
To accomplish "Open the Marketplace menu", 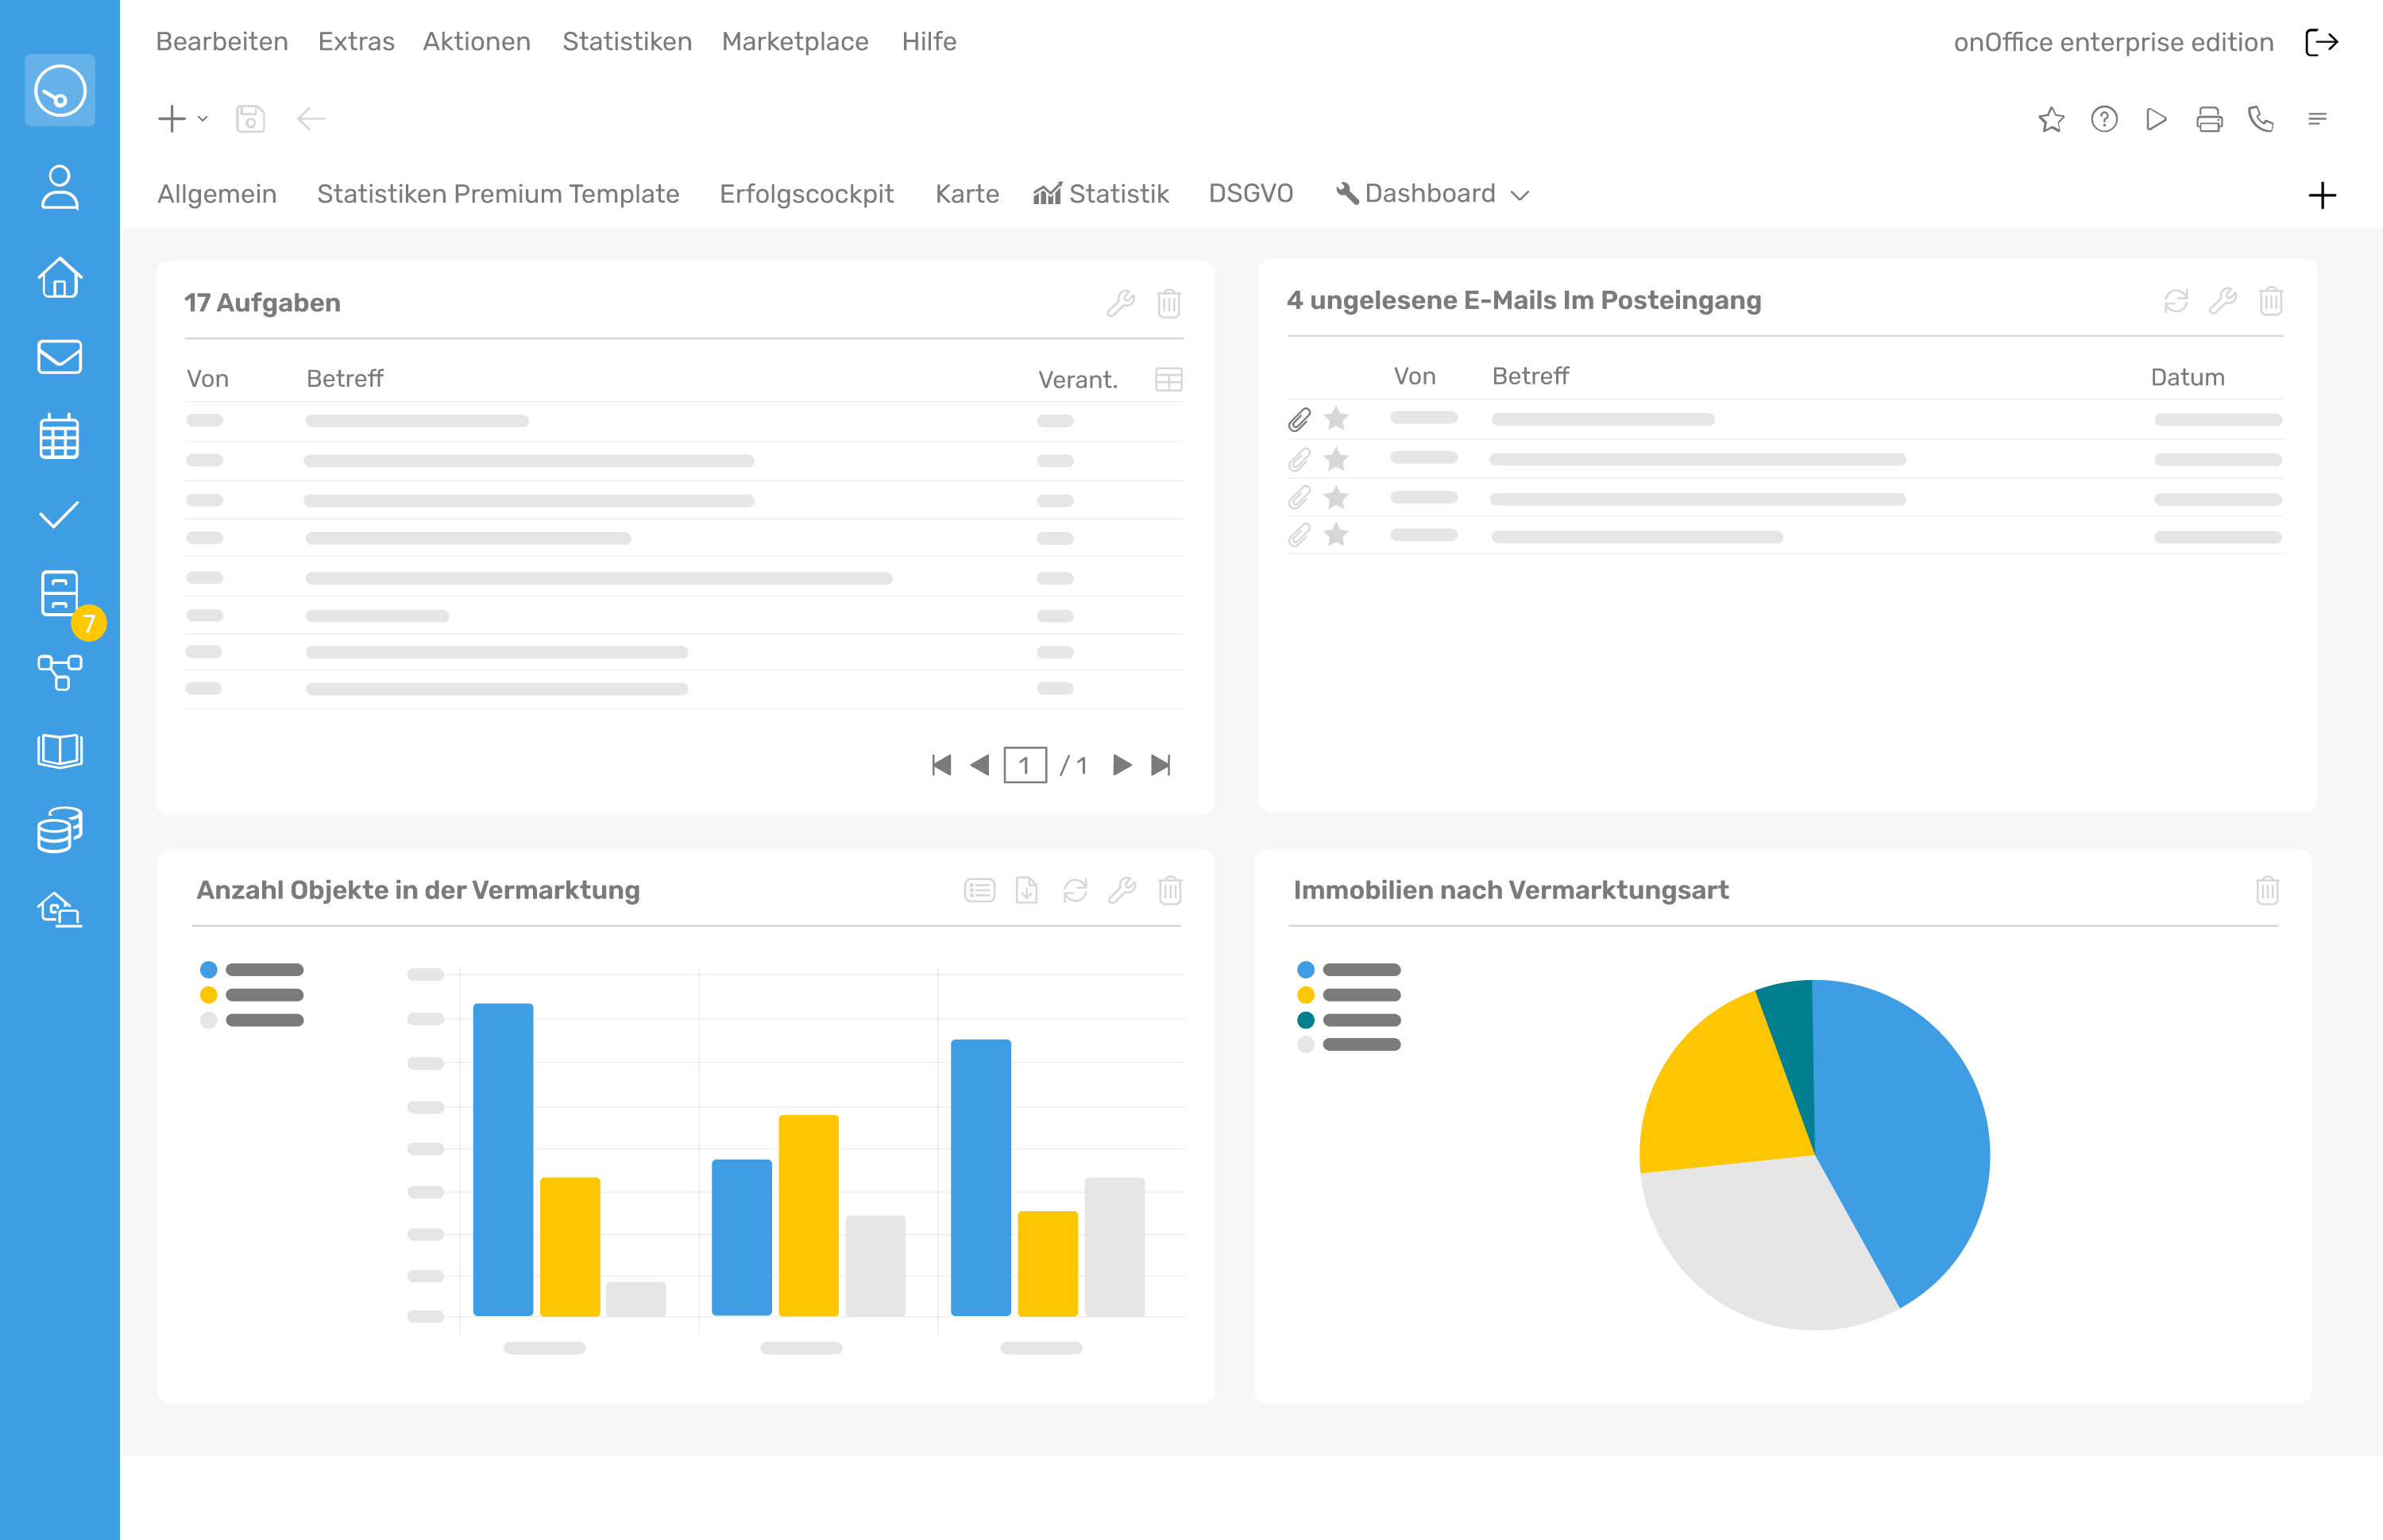I will (795, 42).
